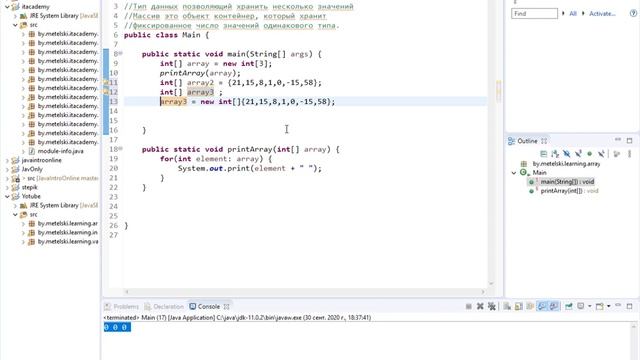Minimize the Console view
The height and width of the screenshot is (360, 640).
pos(618,305)
